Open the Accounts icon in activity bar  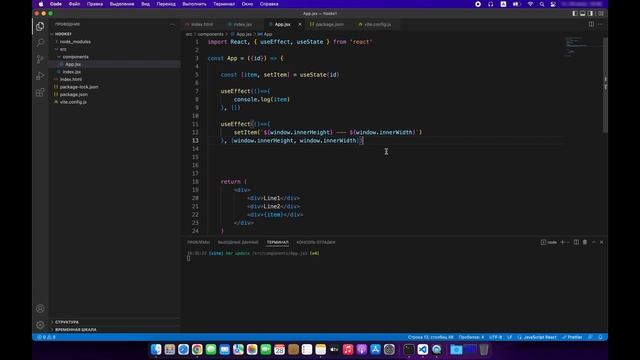(x=40, y=309)
